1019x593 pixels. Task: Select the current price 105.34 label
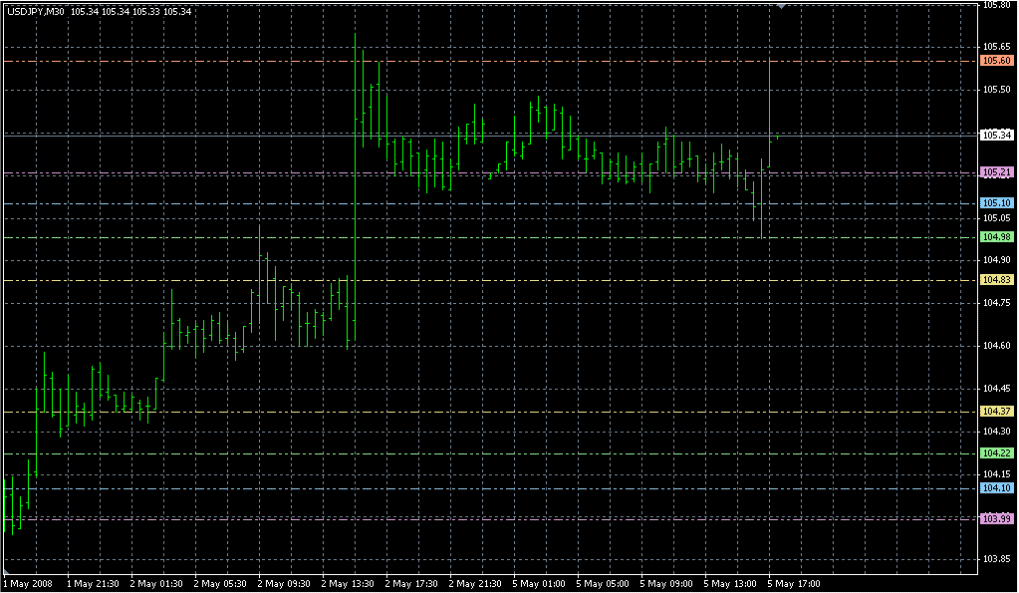tap(995, 134)
